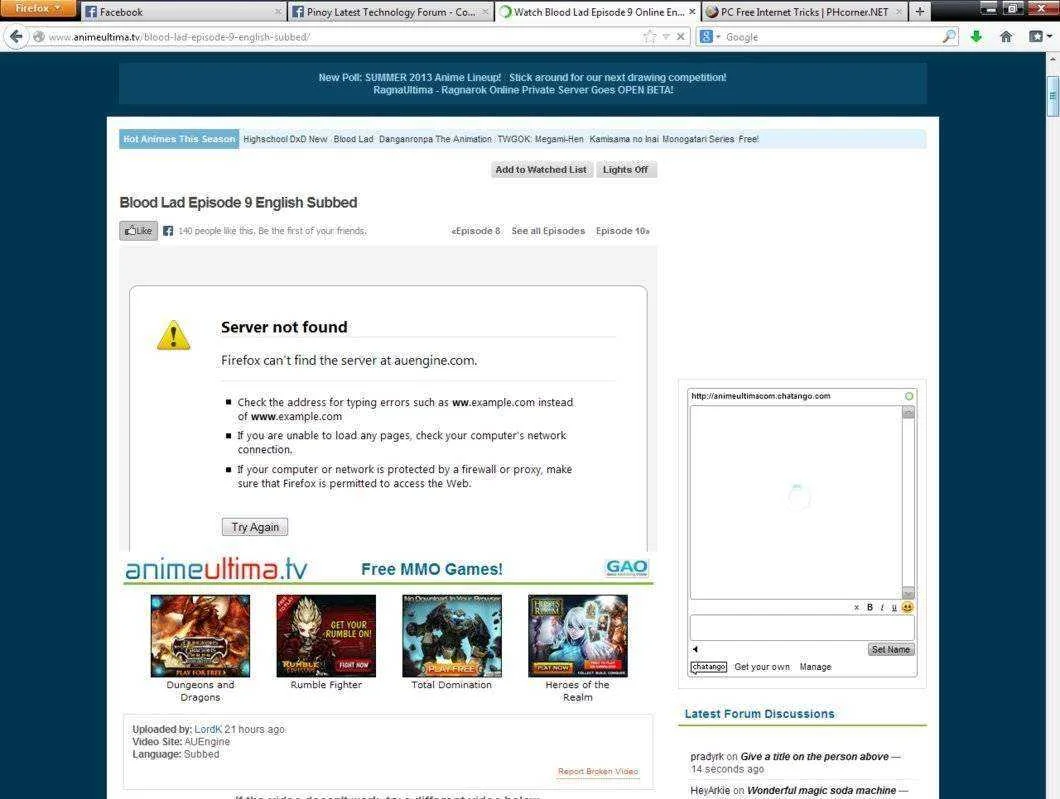Screen dimensions: 1060x799
Task: Click Report Broken Video link
Action: coord(598,771)
